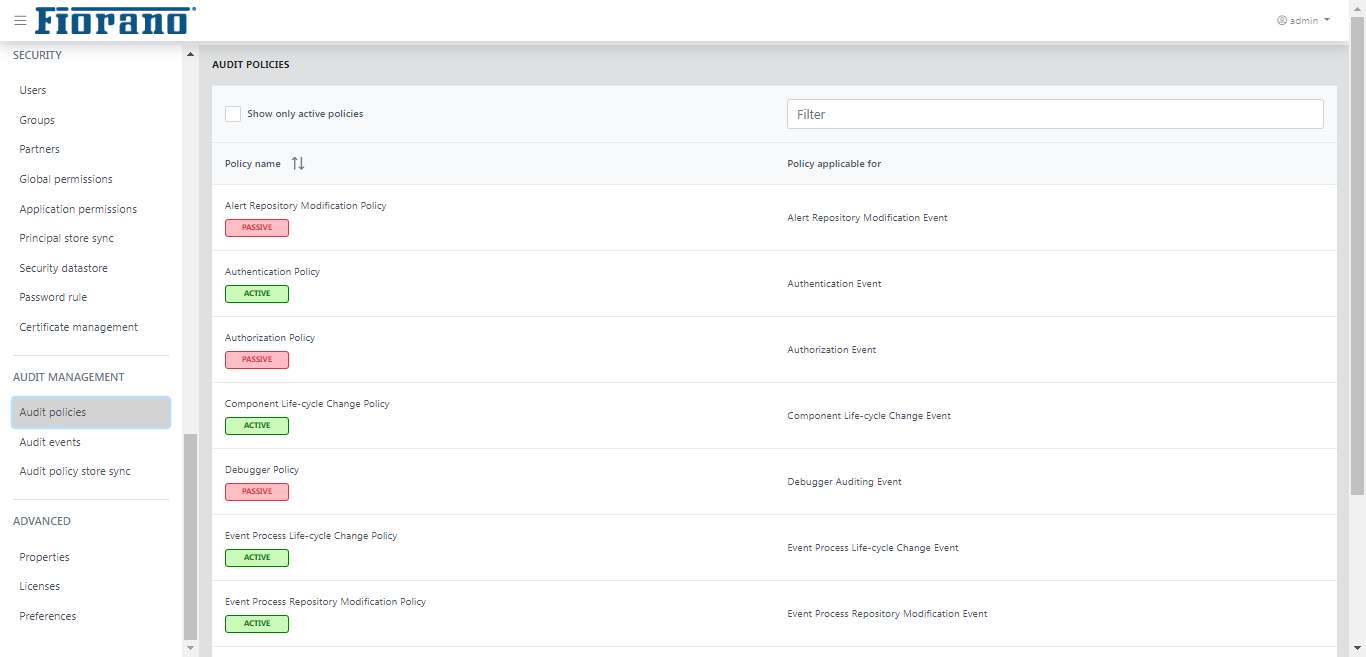
Task: Open Properties under Advanced
Action: (x=45, y=557)
